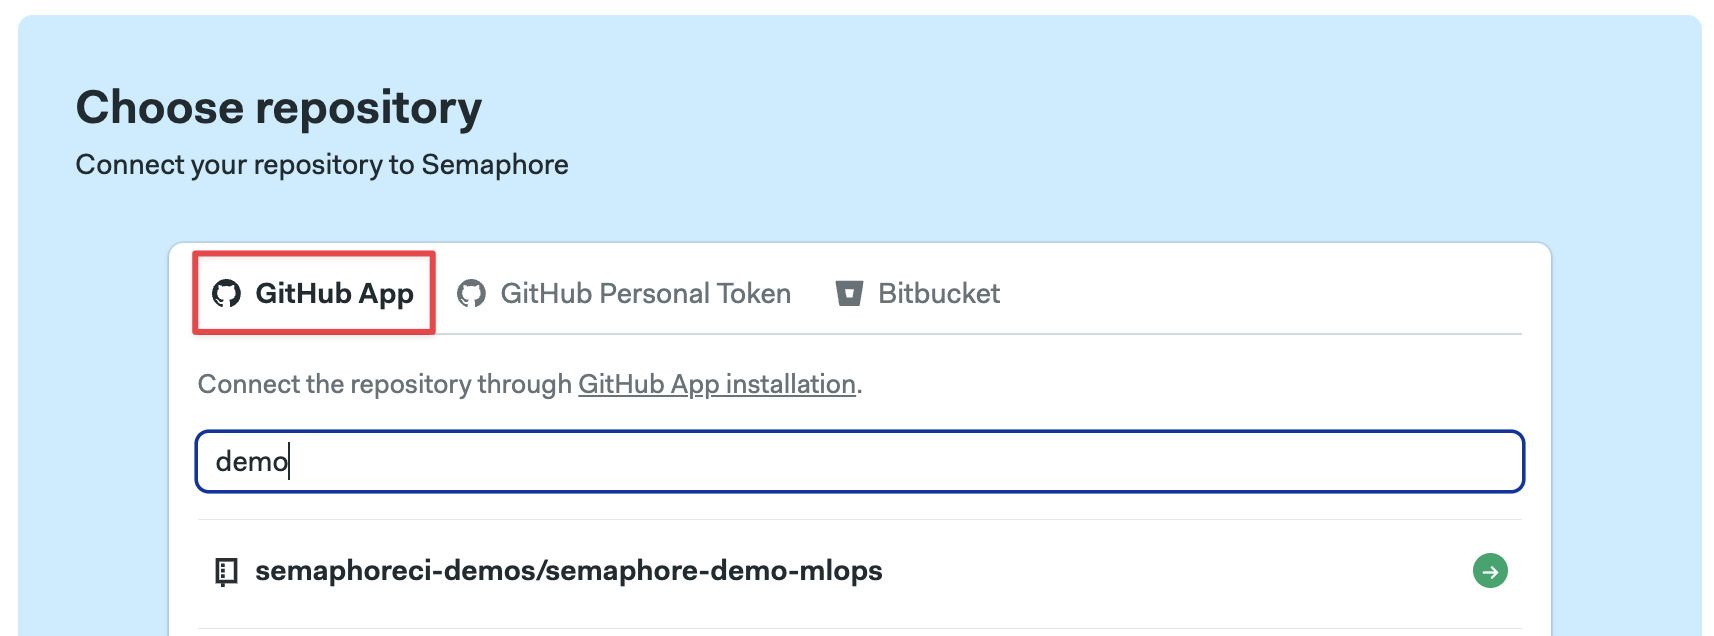Select semaphoreci-demos/semaphore-demo-mlops repository name
The height and width of the screenshot is (636, 1714).
point(569,571)
